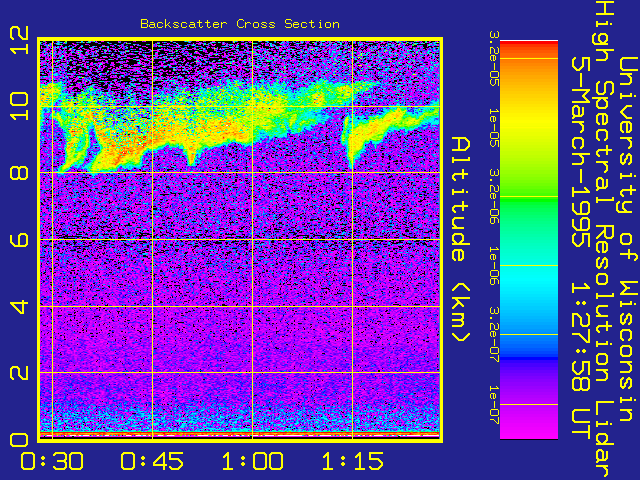The height and width of the screenshot is (480, 640).
Task: Pick the yellow band of the colorbar
Action: (529, 122)
